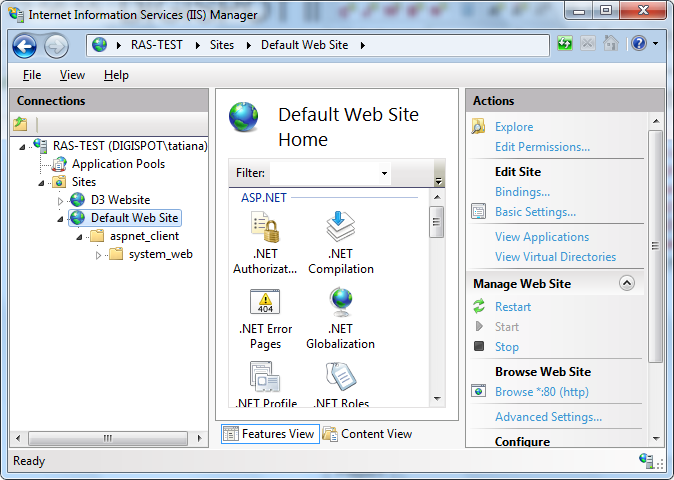Screen dimensions: 674x480
Task: Click the Application Pools tree icon
Action: pos(59,164)
